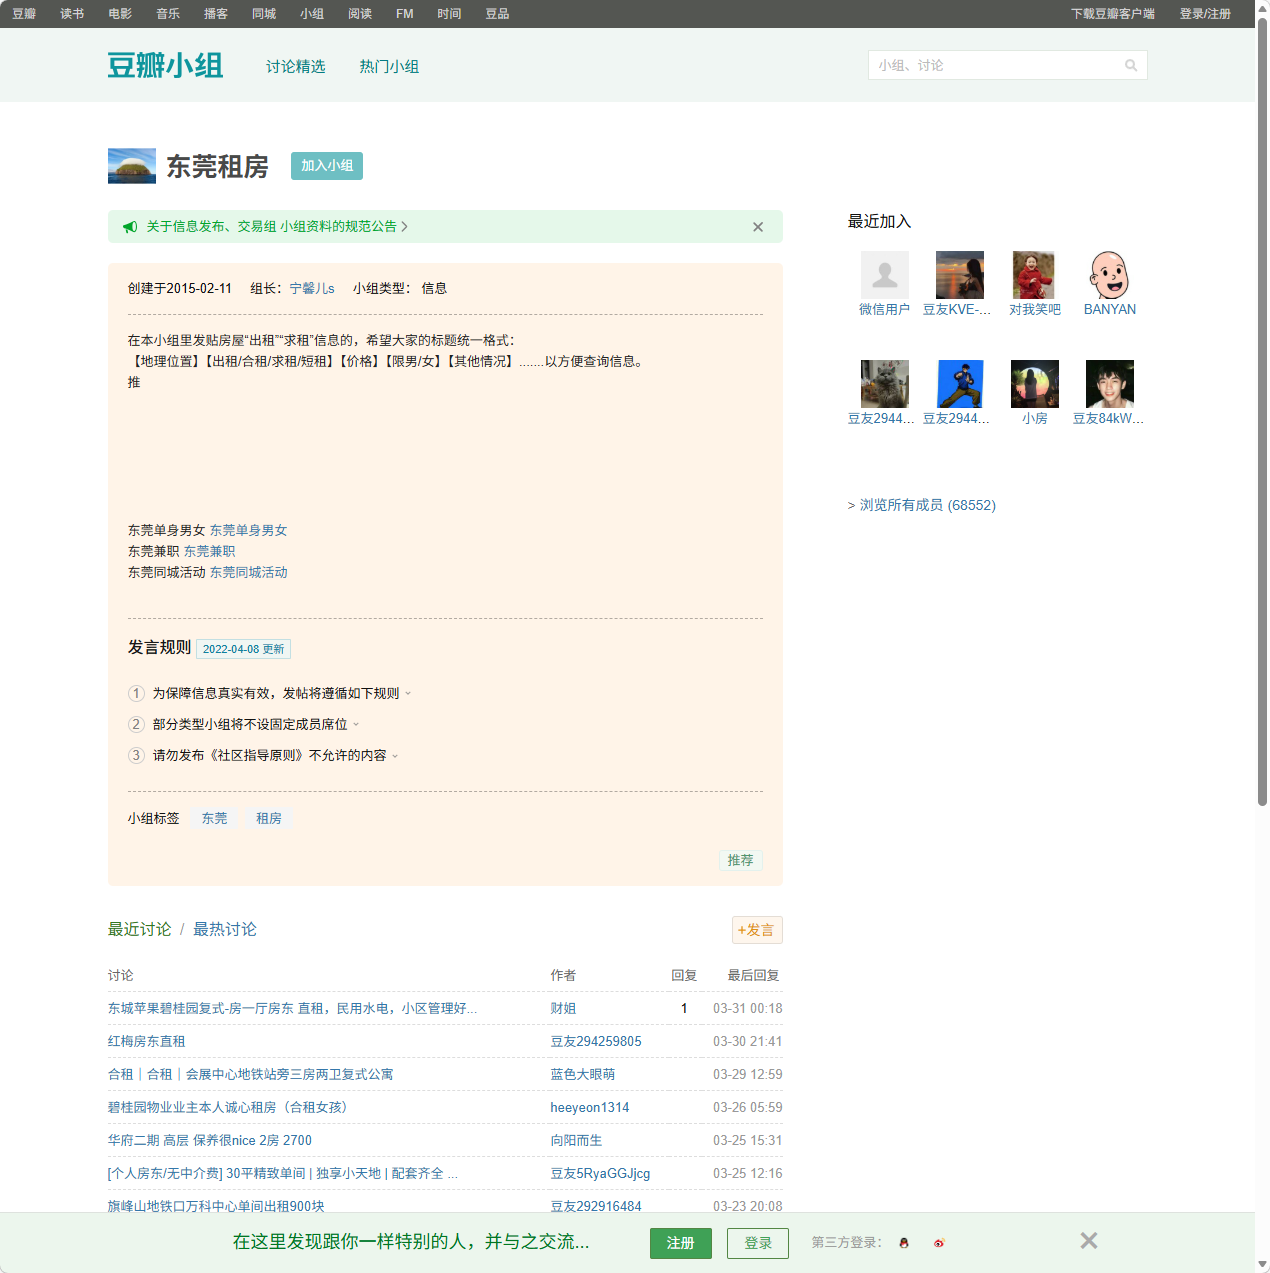Click the search magnifier icon

1131,66
